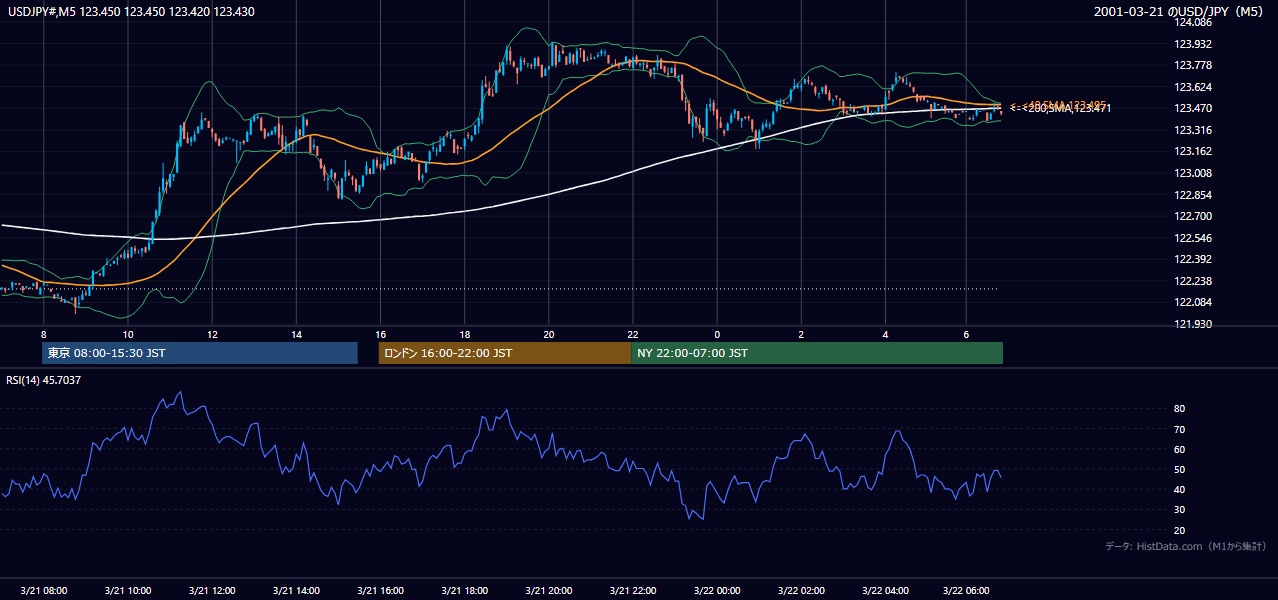Click price axis label 124.086
The height and width of the screenshot is (600, 1278).
(1191, 22)
